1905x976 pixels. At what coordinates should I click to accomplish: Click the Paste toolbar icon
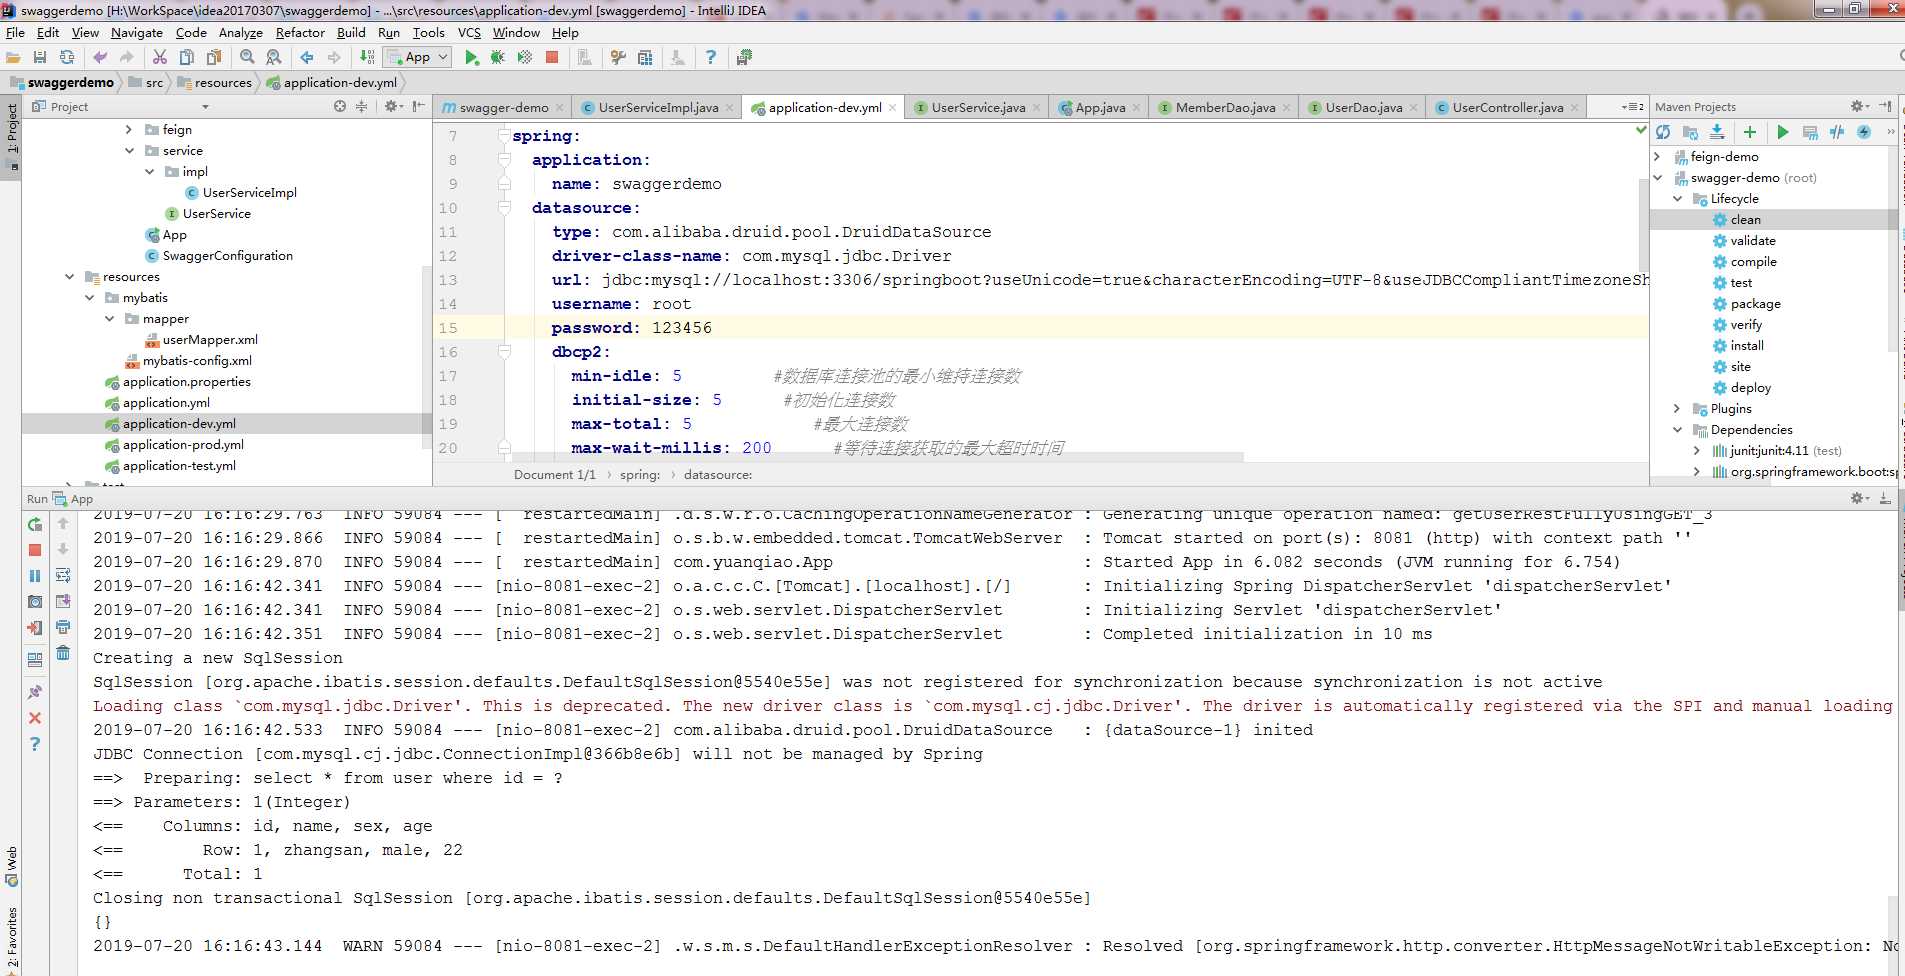point(214,58)
